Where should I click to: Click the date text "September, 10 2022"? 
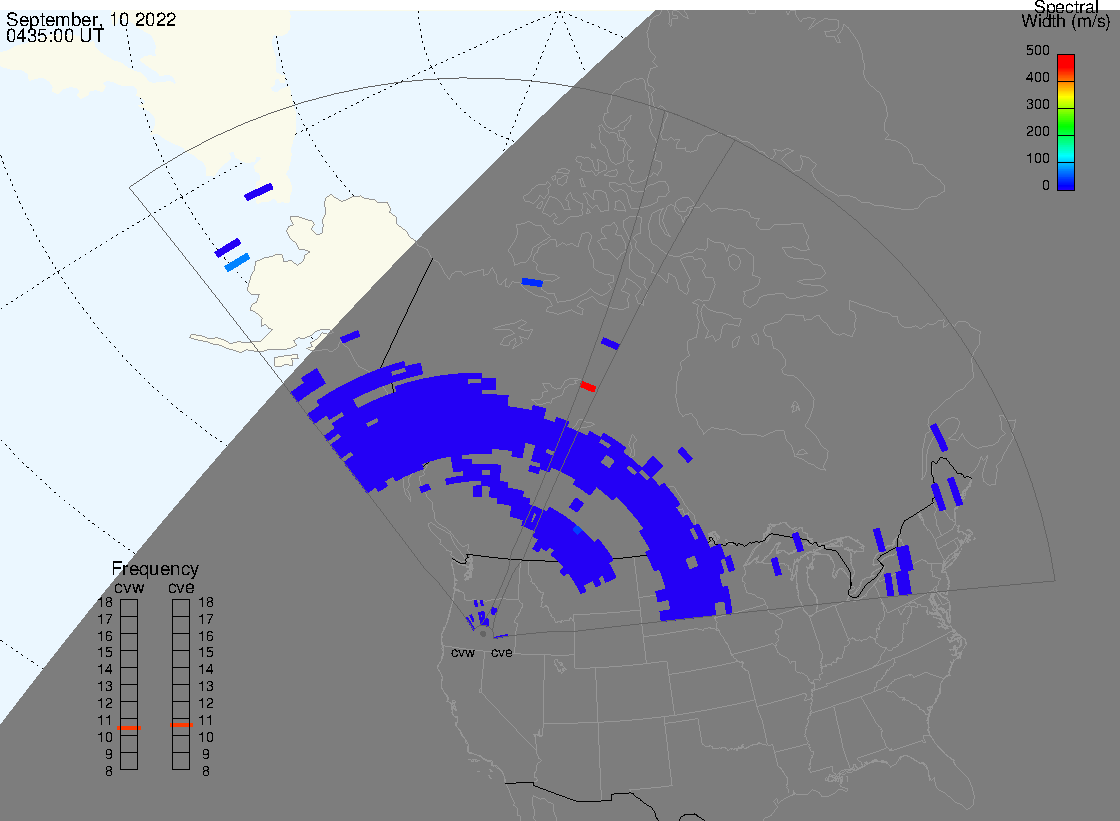[x=91, y=19]
